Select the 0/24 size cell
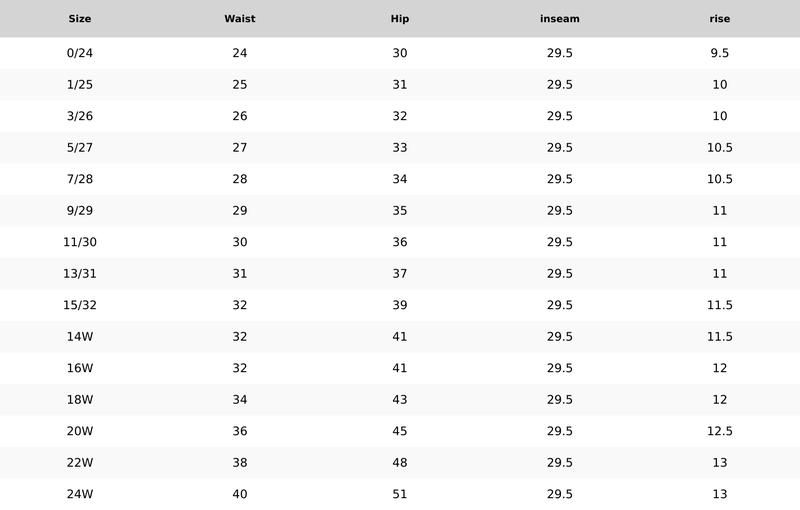The image size is (800, 510). (80, 53)
